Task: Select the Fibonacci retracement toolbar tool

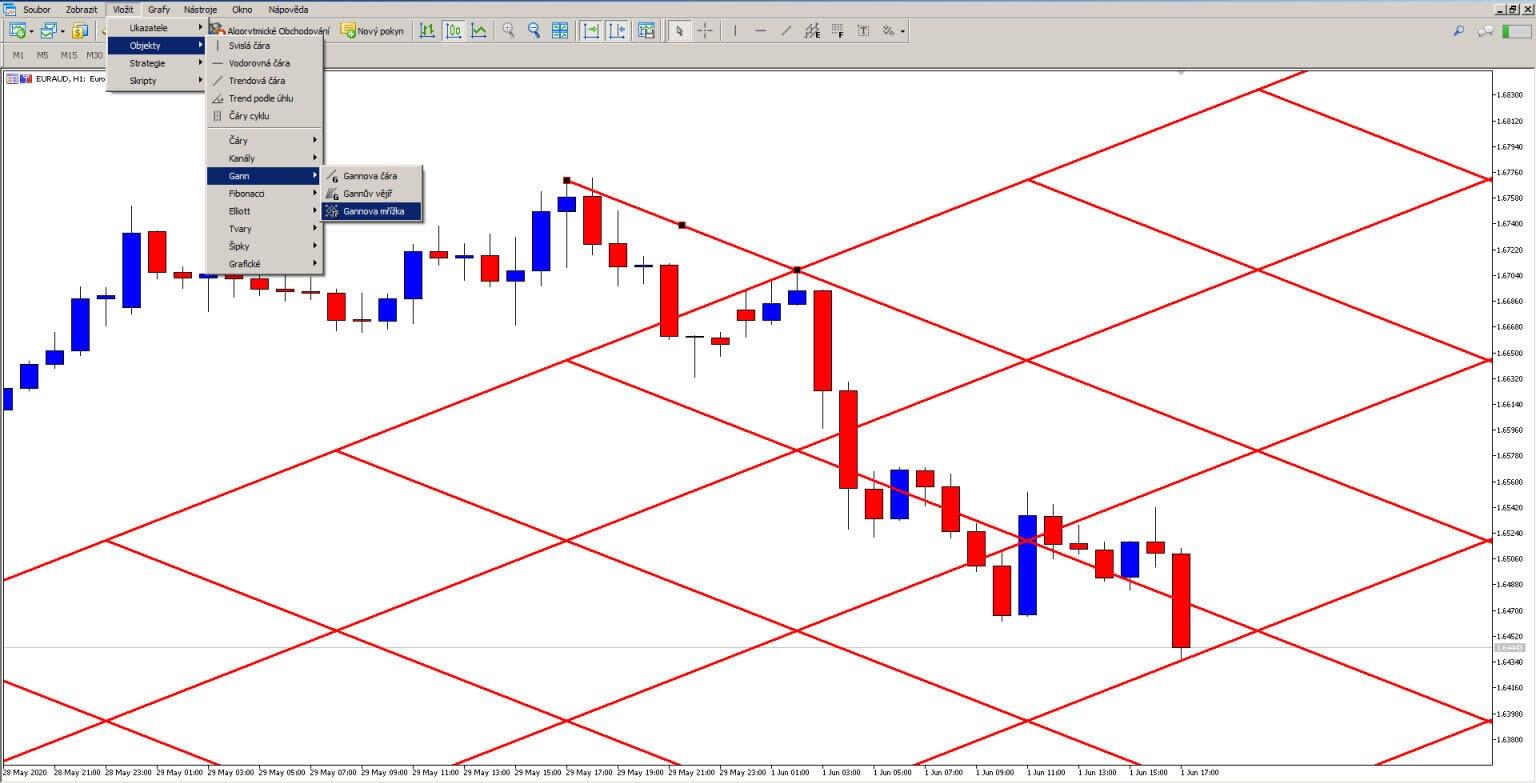Action: 837,31
